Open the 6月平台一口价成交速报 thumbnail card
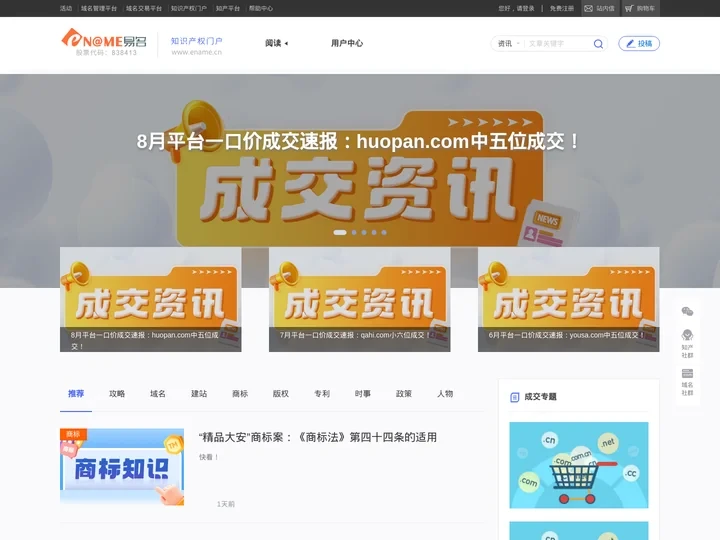The height and width of the screenshot is (540, 720). pos(568,299)
